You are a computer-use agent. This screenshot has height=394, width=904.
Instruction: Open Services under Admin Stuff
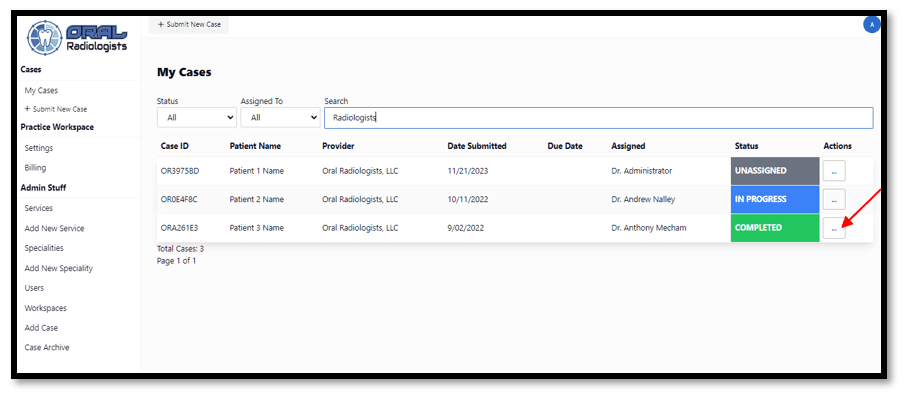pyautogui.click(x=39, y=208)
